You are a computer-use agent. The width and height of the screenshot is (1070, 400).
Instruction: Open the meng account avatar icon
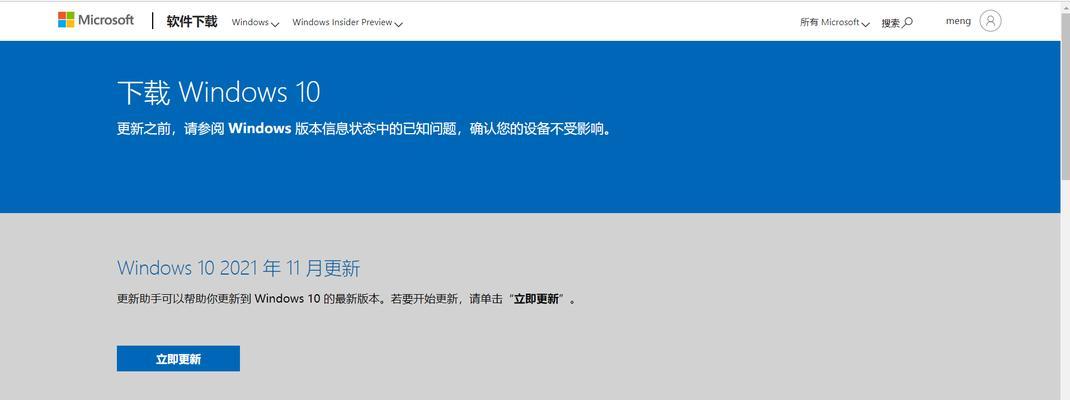point(990,20)
